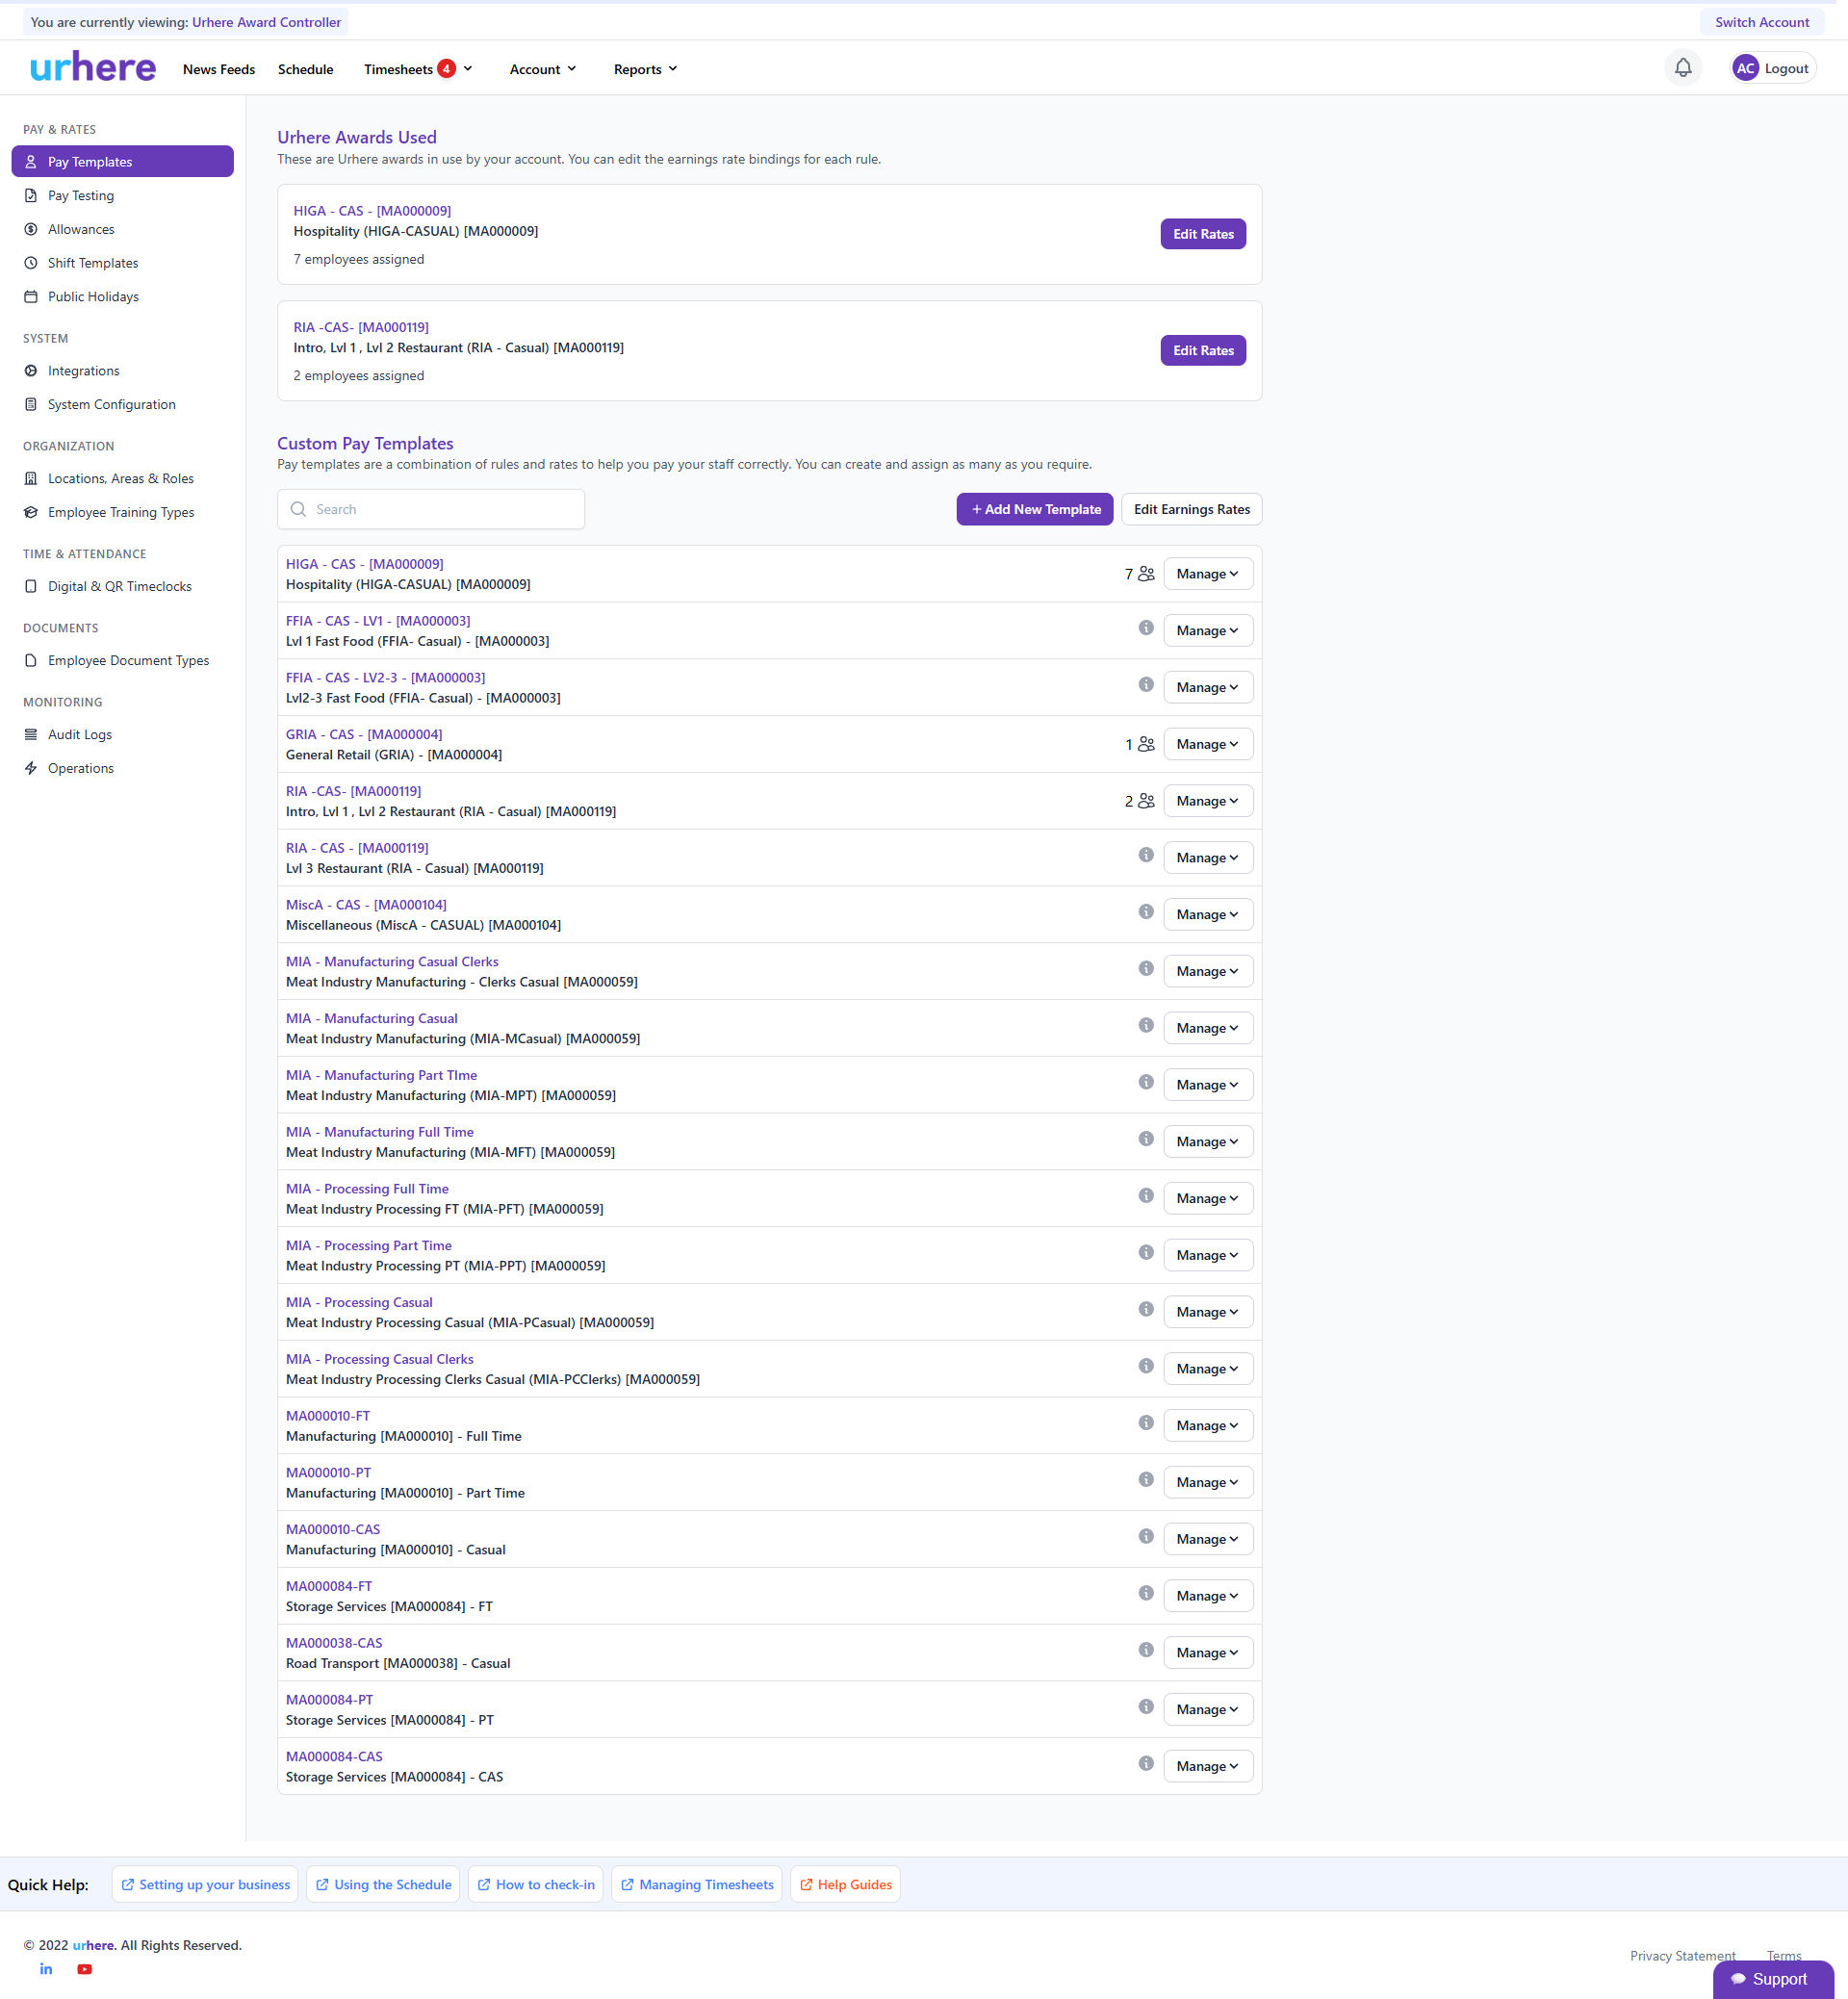This screenshot has height=1999, width=1848.
Task: Open the LinkedIn icon in footer
Action: [x=46, y=1968]
